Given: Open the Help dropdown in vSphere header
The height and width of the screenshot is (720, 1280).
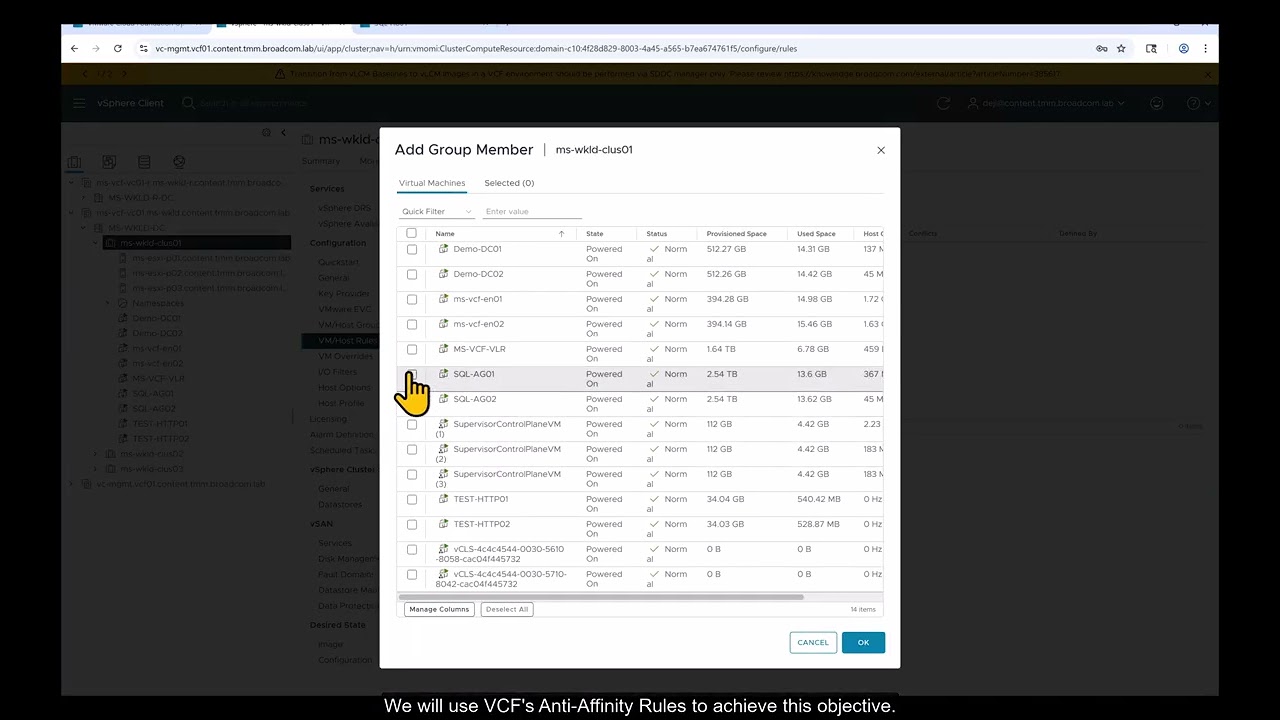Looking at the screenshot, I should [1198, 103].
